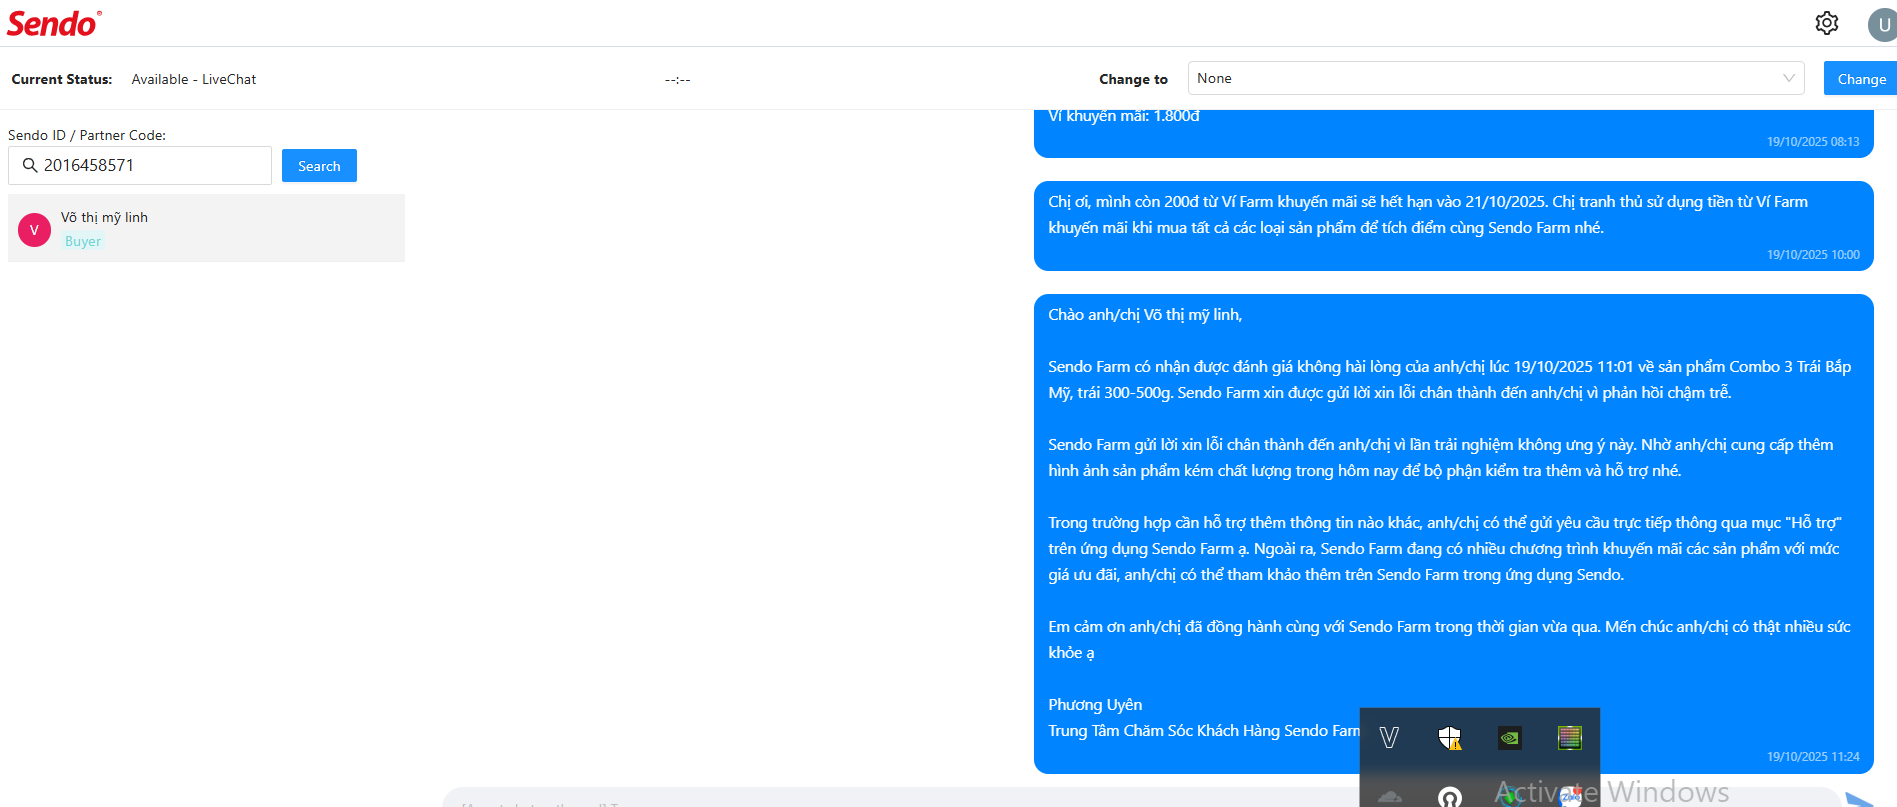This screenshot has height=807, width=1897.
Task: Select the Võ thị mỹ linh buyer result
Action: coord(206,228)
